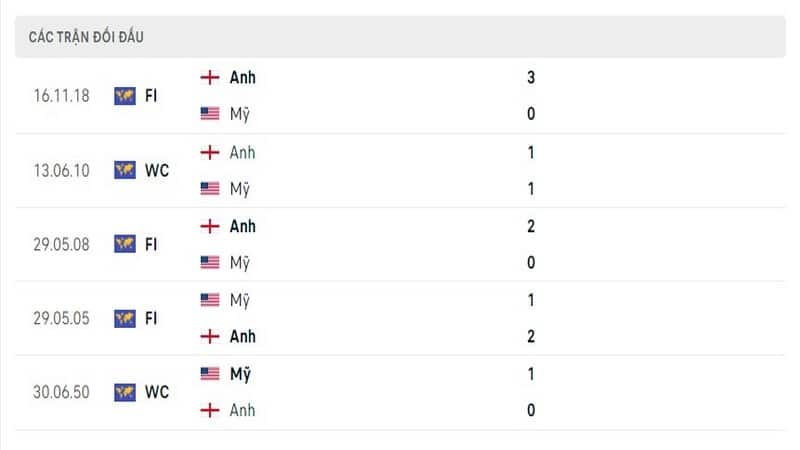Image resolution: width=800 pixels, height=450 pixels.
Task: Click the WC competition label for 30.06.50
Action: point(157,392)
